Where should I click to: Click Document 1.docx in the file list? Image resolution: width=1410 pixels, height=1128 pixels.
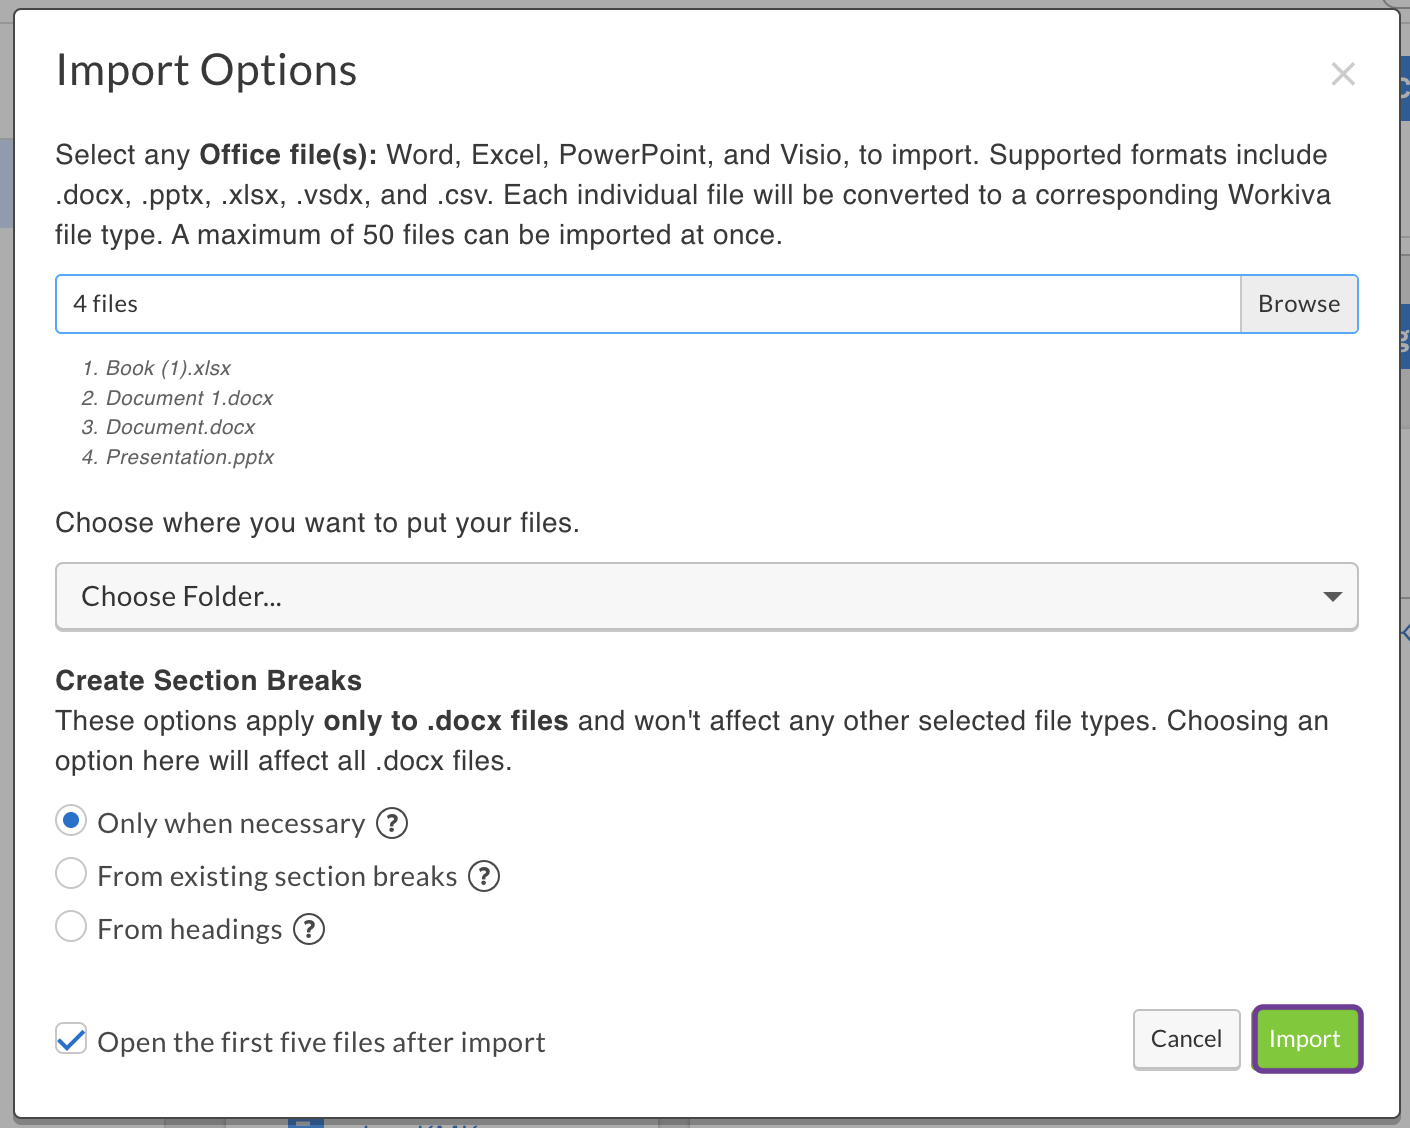189,398
